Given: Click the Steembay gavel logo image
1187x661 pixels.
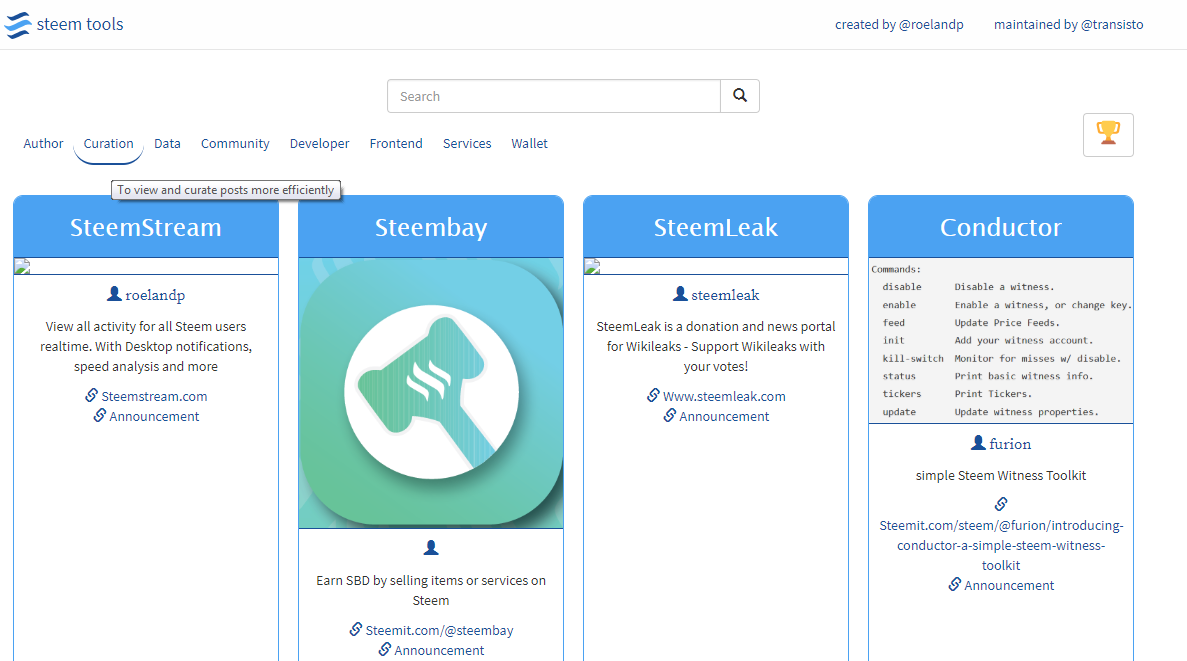Looking at the screenshot, I should coord(431,392).
